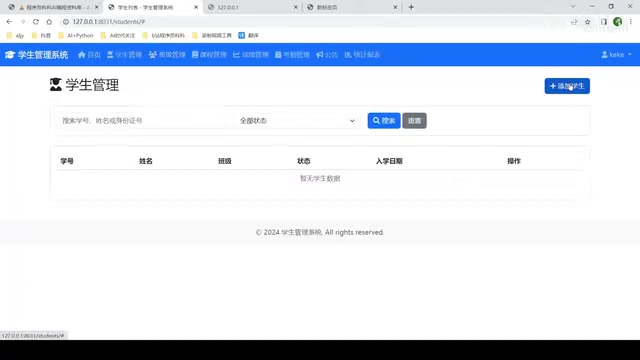
Task: Click the 学生管理 page heading
Action: point(84,85)
